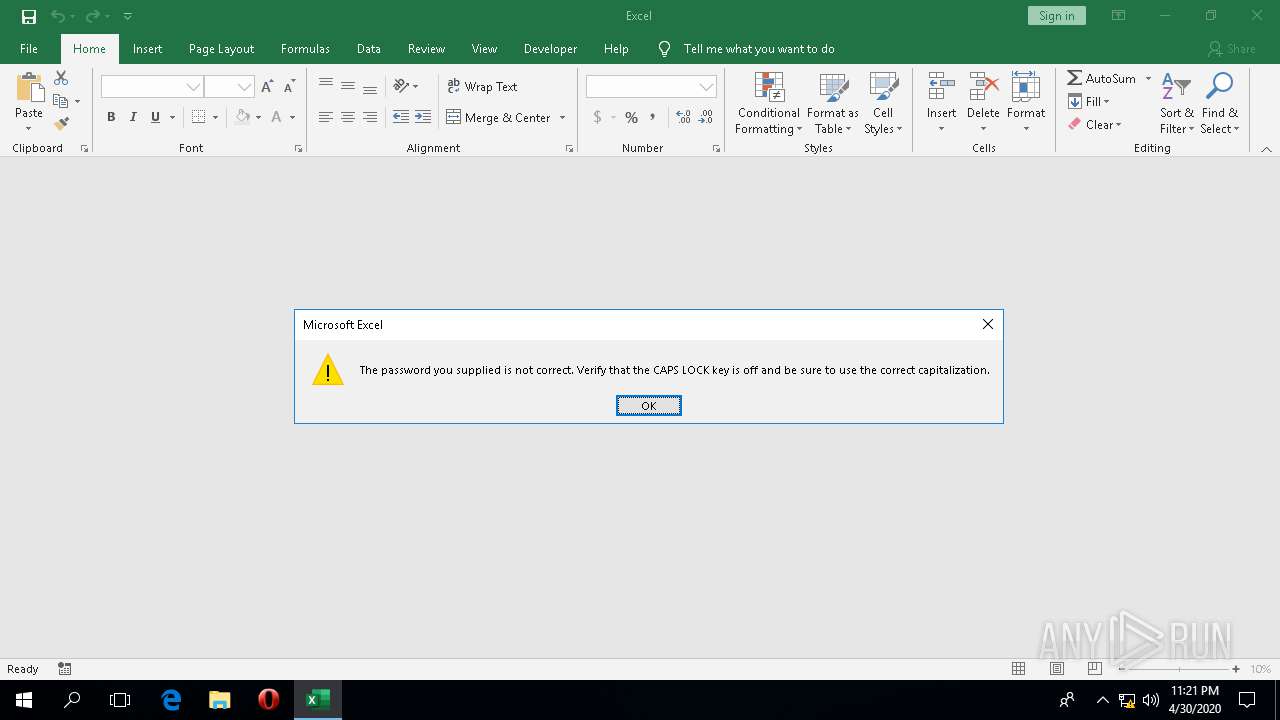Click the Cut scissors icon
The width and height of the screenshot is (1280, 720).
(x=61, y=78)
